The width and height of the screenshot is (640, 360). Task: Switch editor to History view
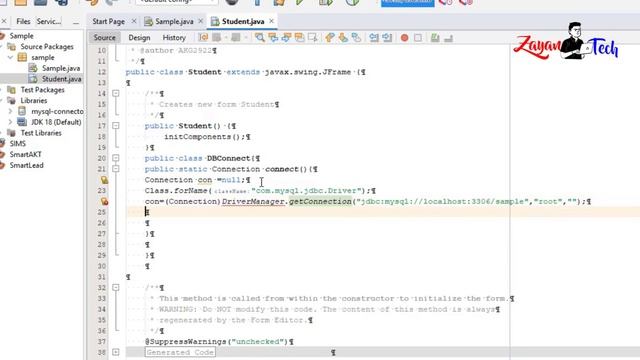point(174,38)
